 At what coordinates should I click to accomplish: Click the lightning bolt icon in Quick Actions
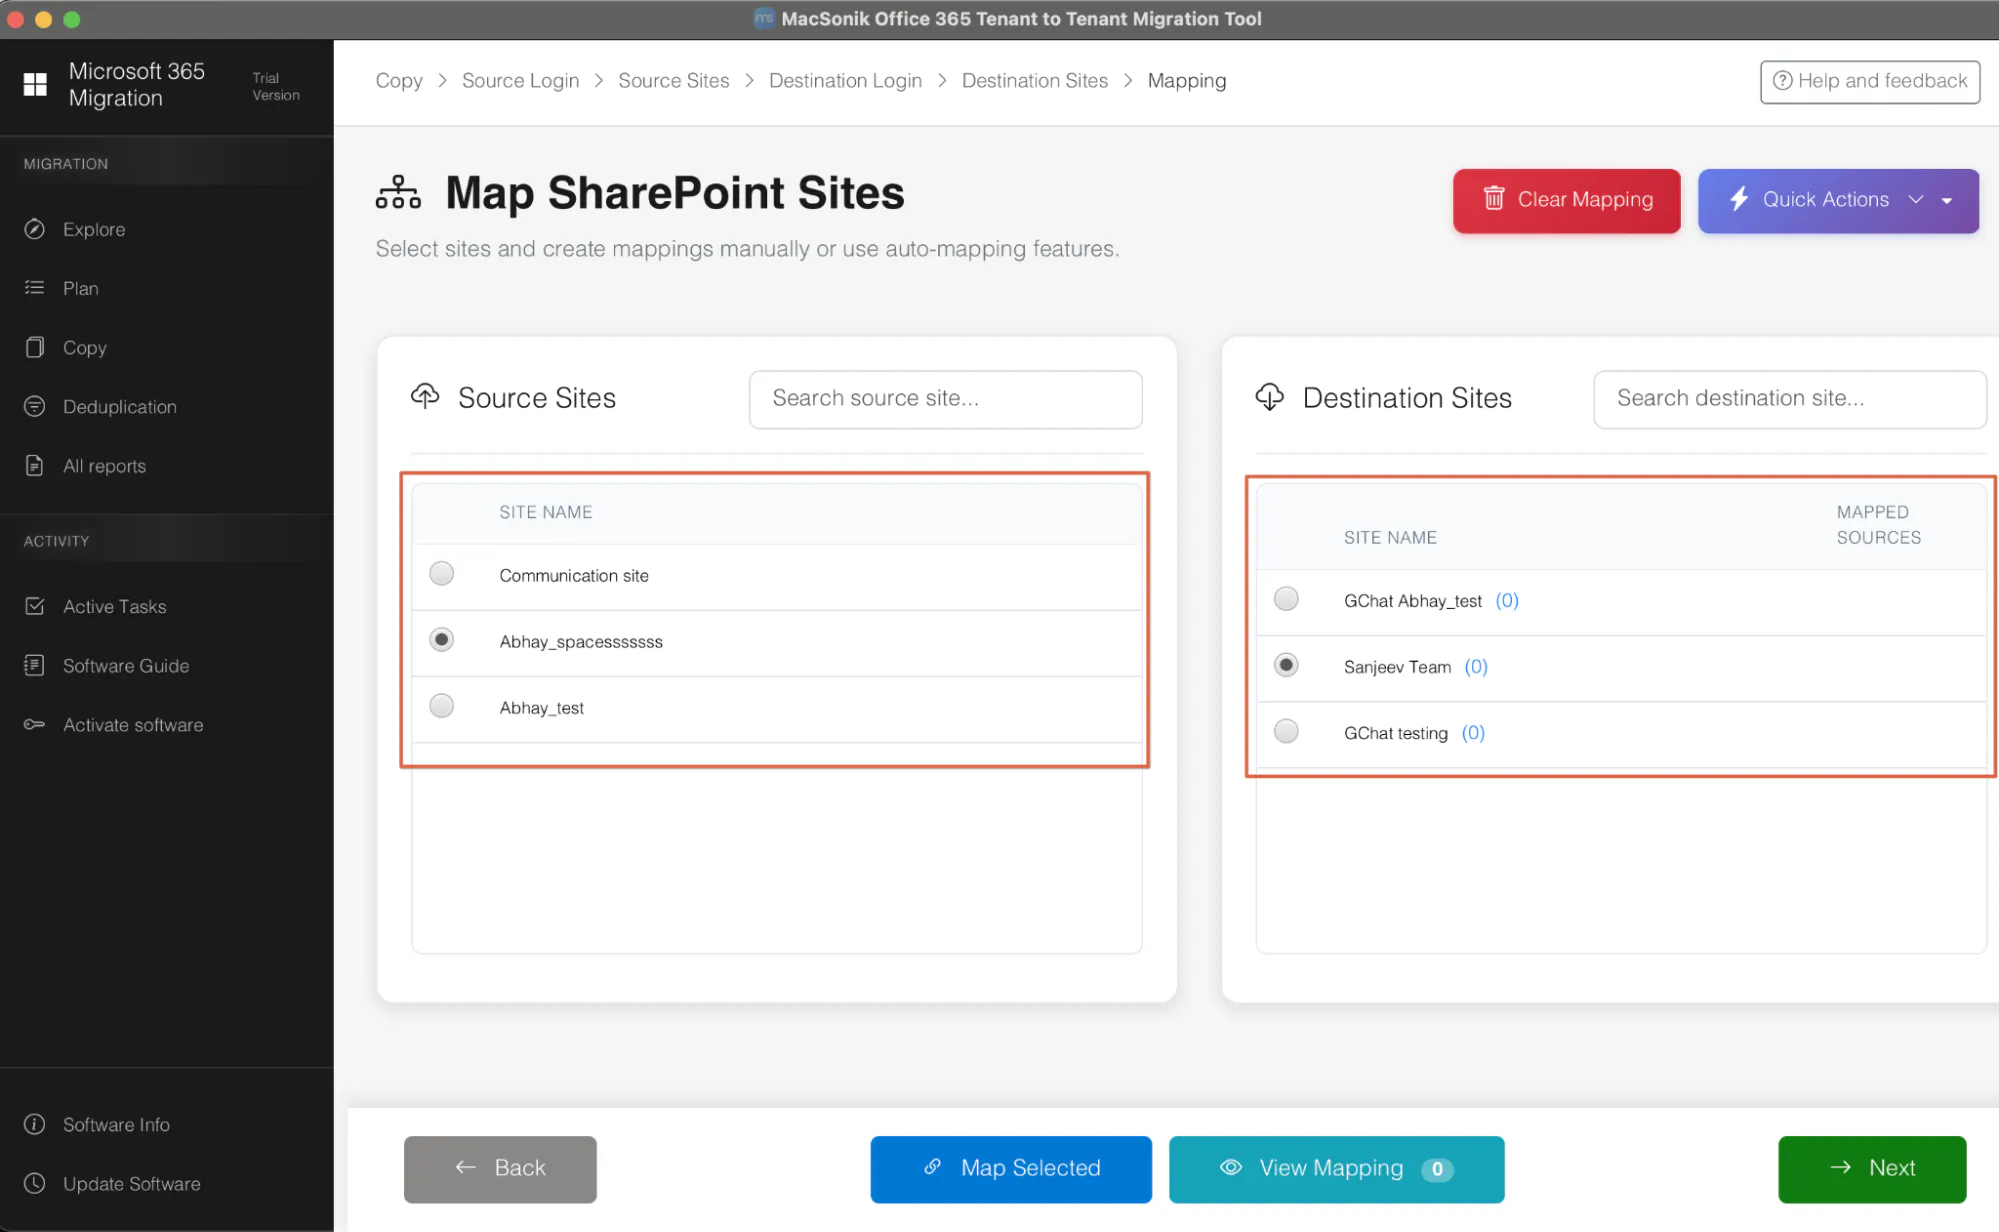(x=1739, y=199)
